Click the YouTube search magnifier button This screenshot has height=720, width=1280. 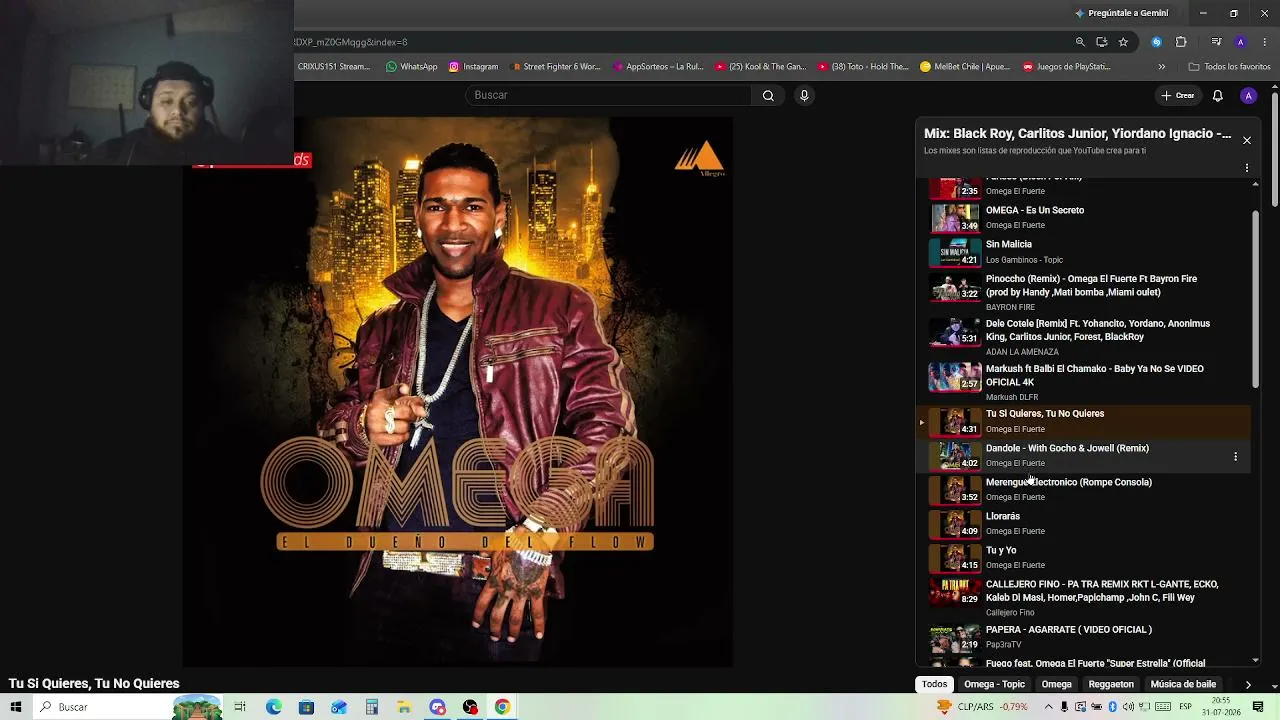[768, 96]
